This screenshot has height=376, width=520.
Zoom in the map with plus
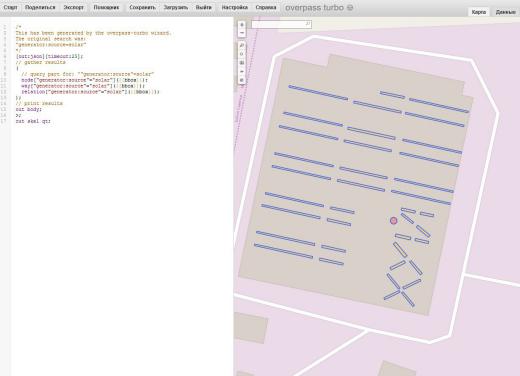242,25
